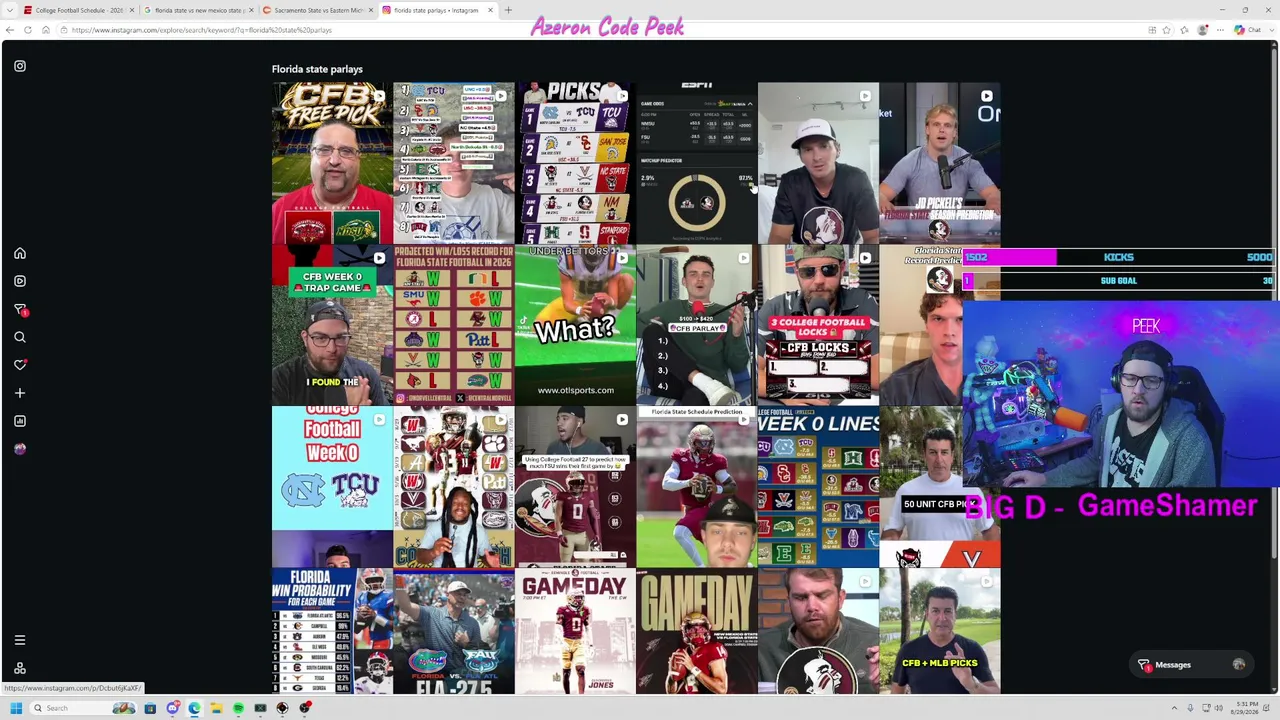The width and height of the screenshot is (1280, 720).
Task: Click the bottom Meta apps sidebar icon
Action: pos(20,668)
